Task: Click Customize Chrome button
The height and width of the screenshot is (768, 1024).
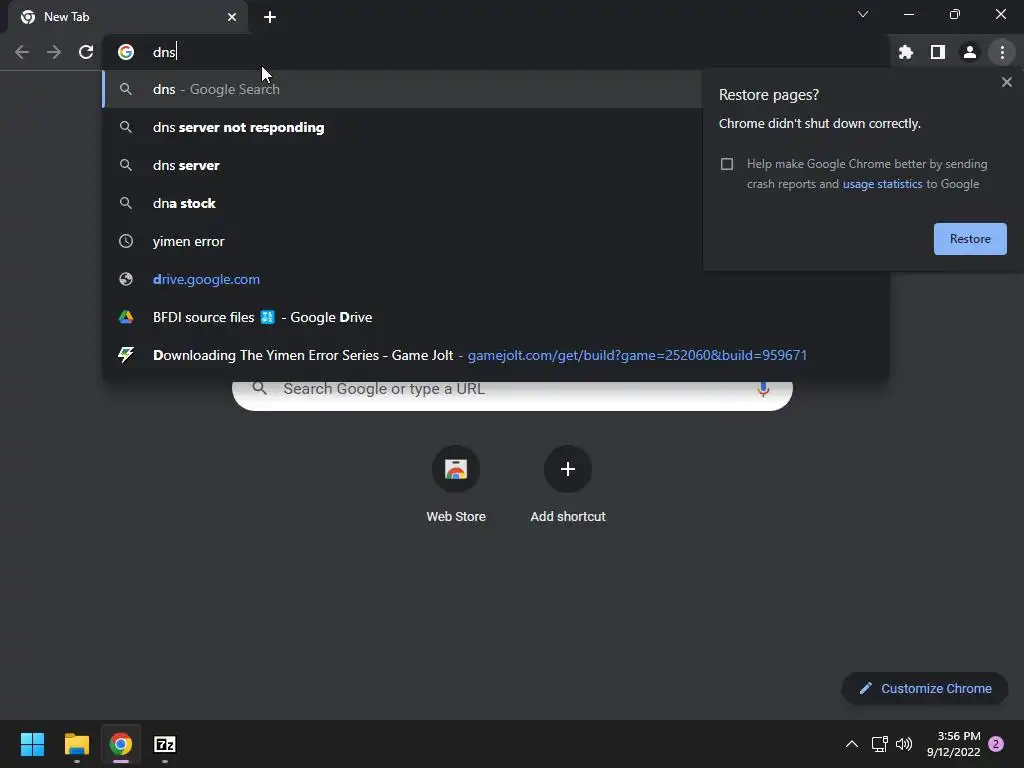Action: (925, 688)
